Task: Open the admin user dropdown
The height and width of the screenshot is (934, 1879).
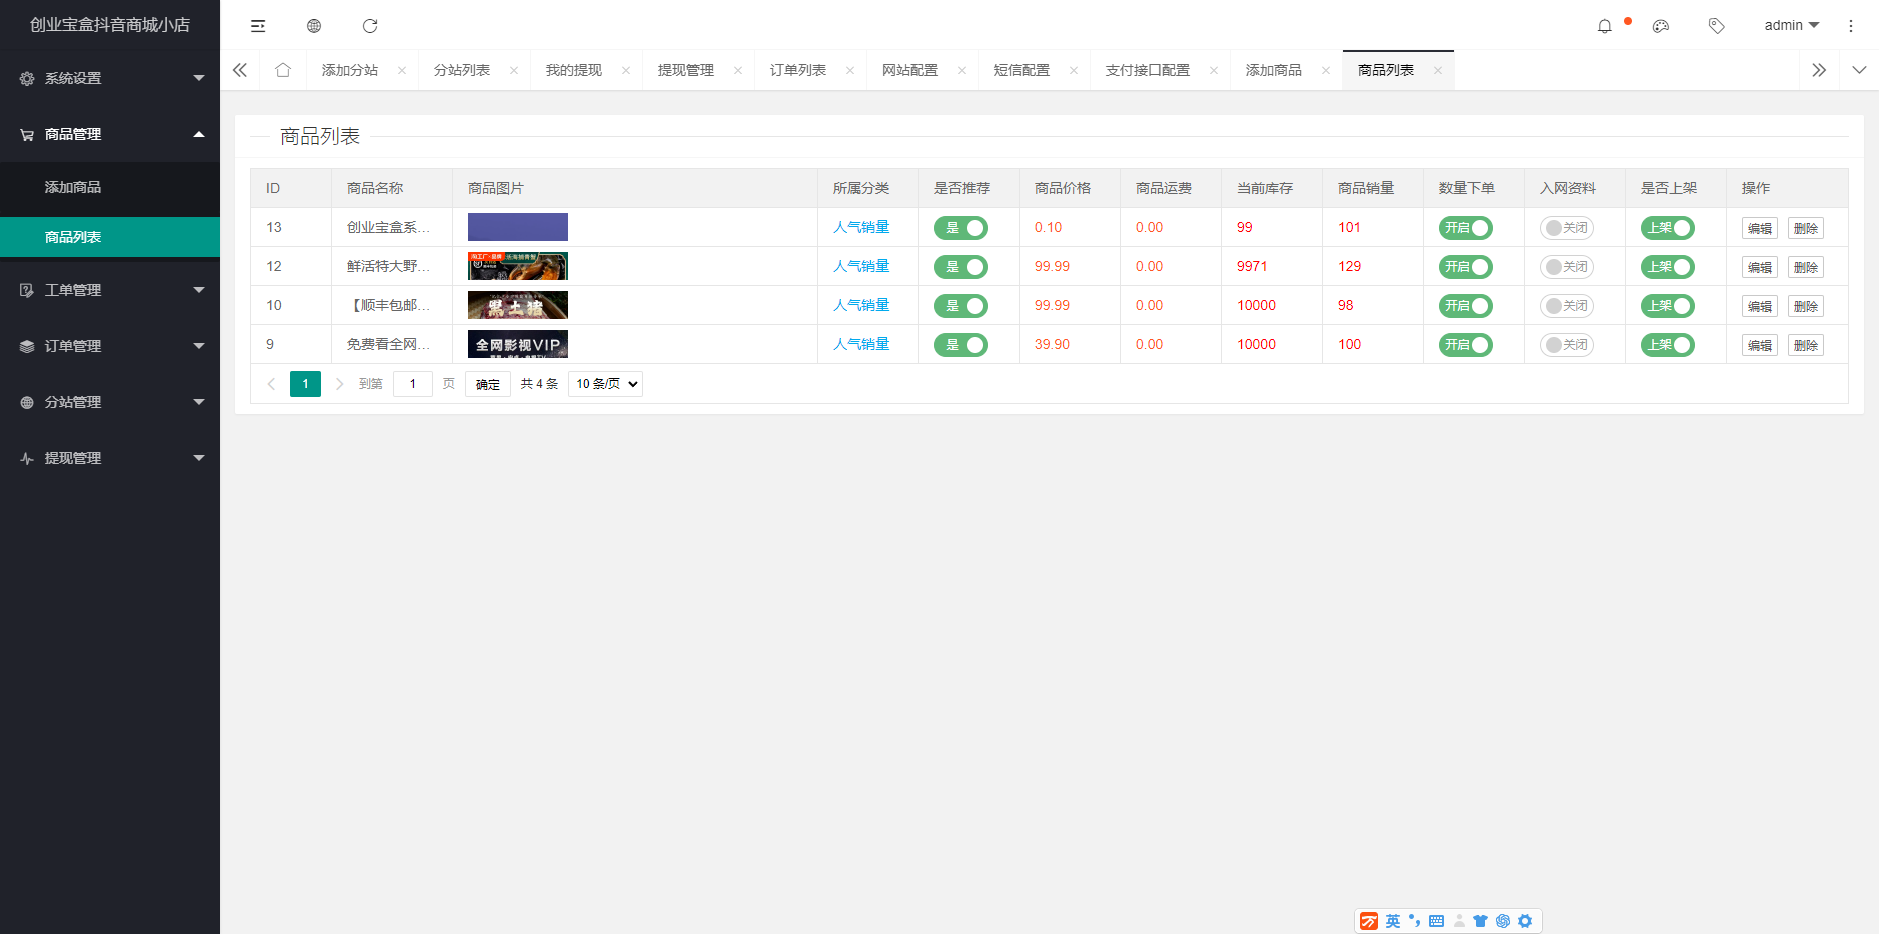Action: 1791,26
